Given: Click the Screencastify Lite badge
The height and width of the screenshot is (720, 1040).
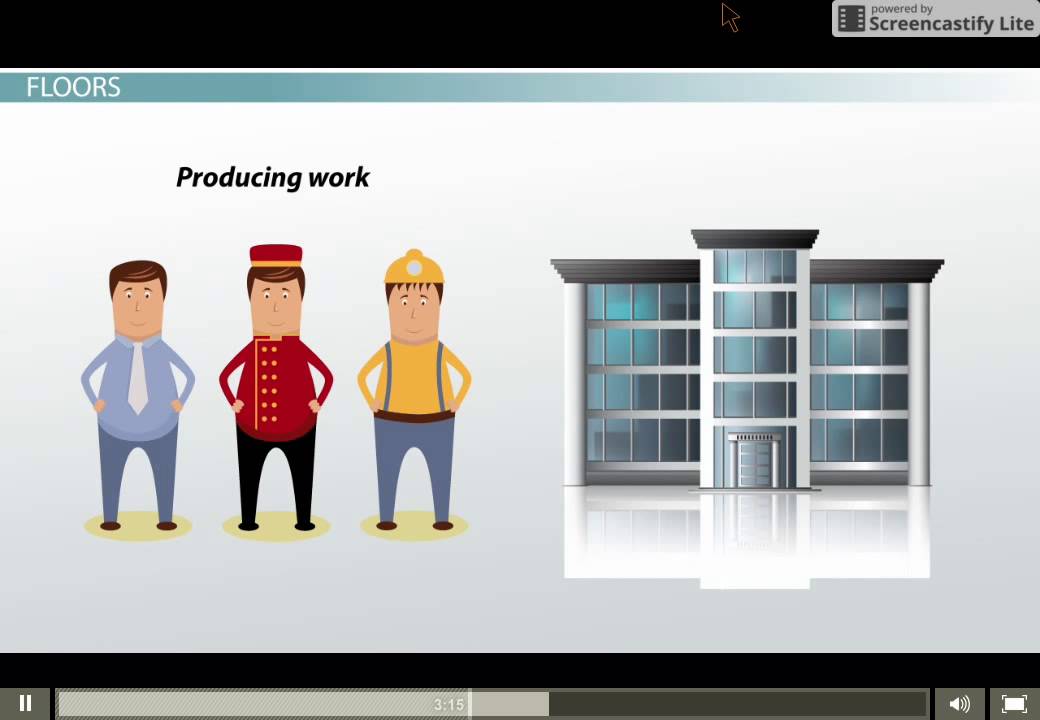Looking at the screenshot, I should click(x=936, y=19).
